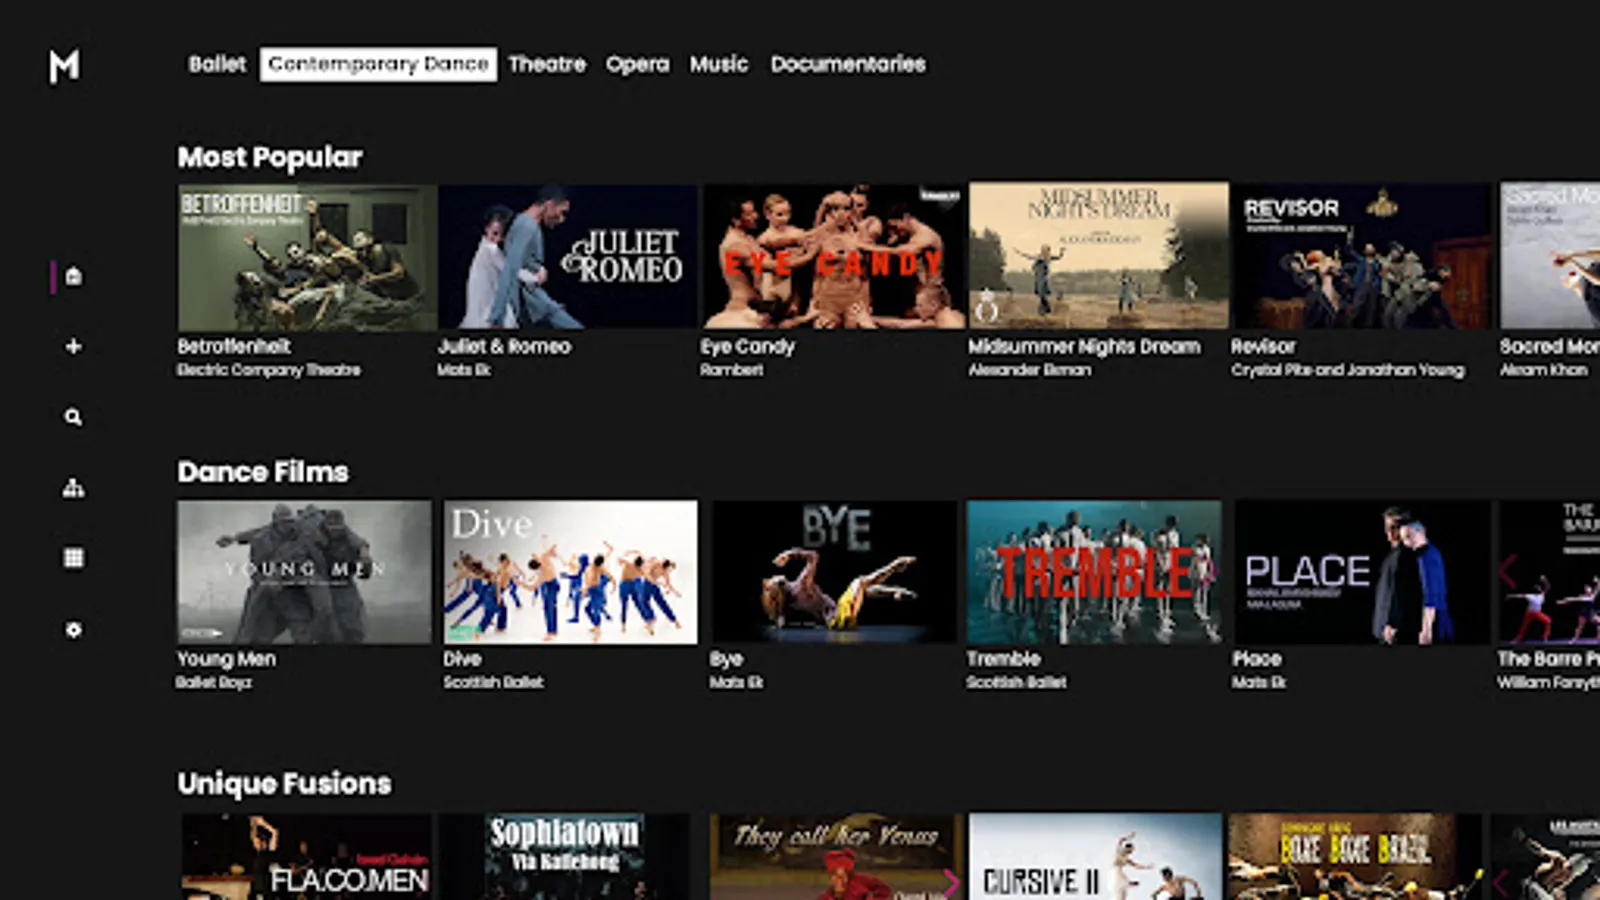Select The Barre Project film thumbnail
This screenshot has height=900, width=1600.
point(1549,572)
